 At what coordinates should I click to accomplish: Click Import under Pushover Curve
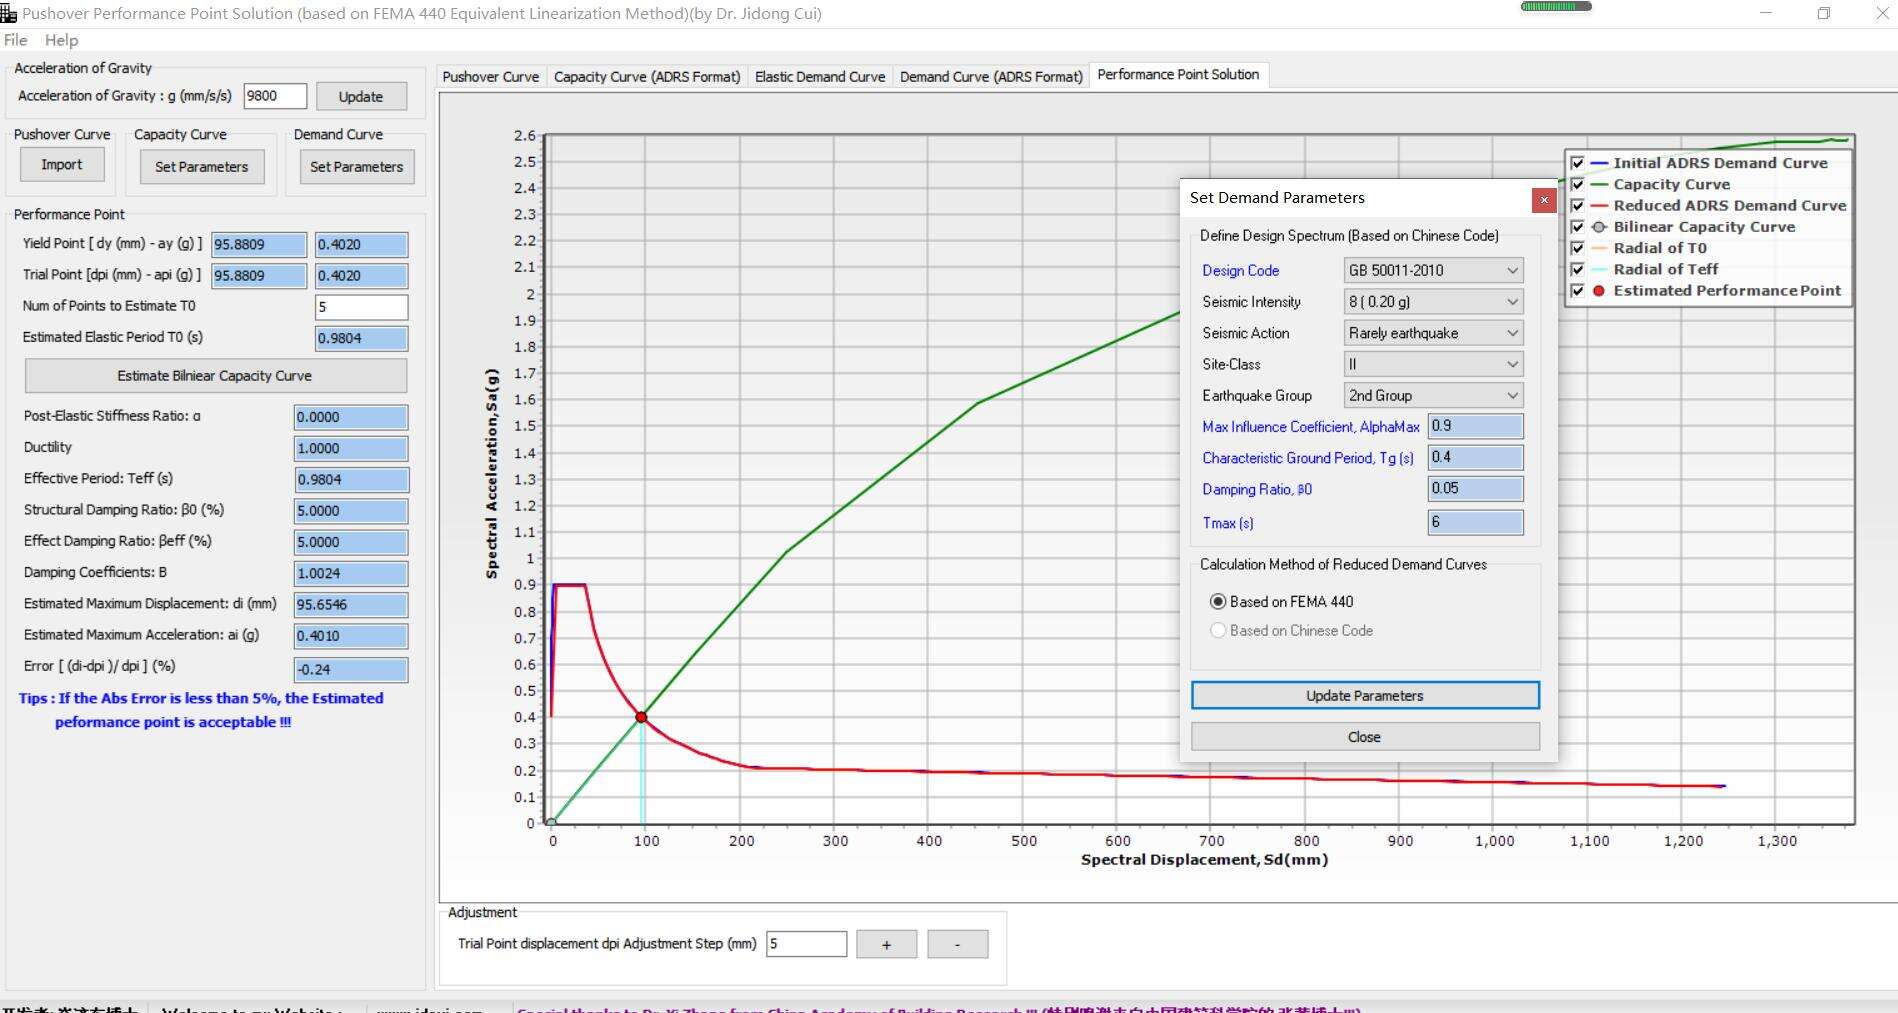pos(62,165)
